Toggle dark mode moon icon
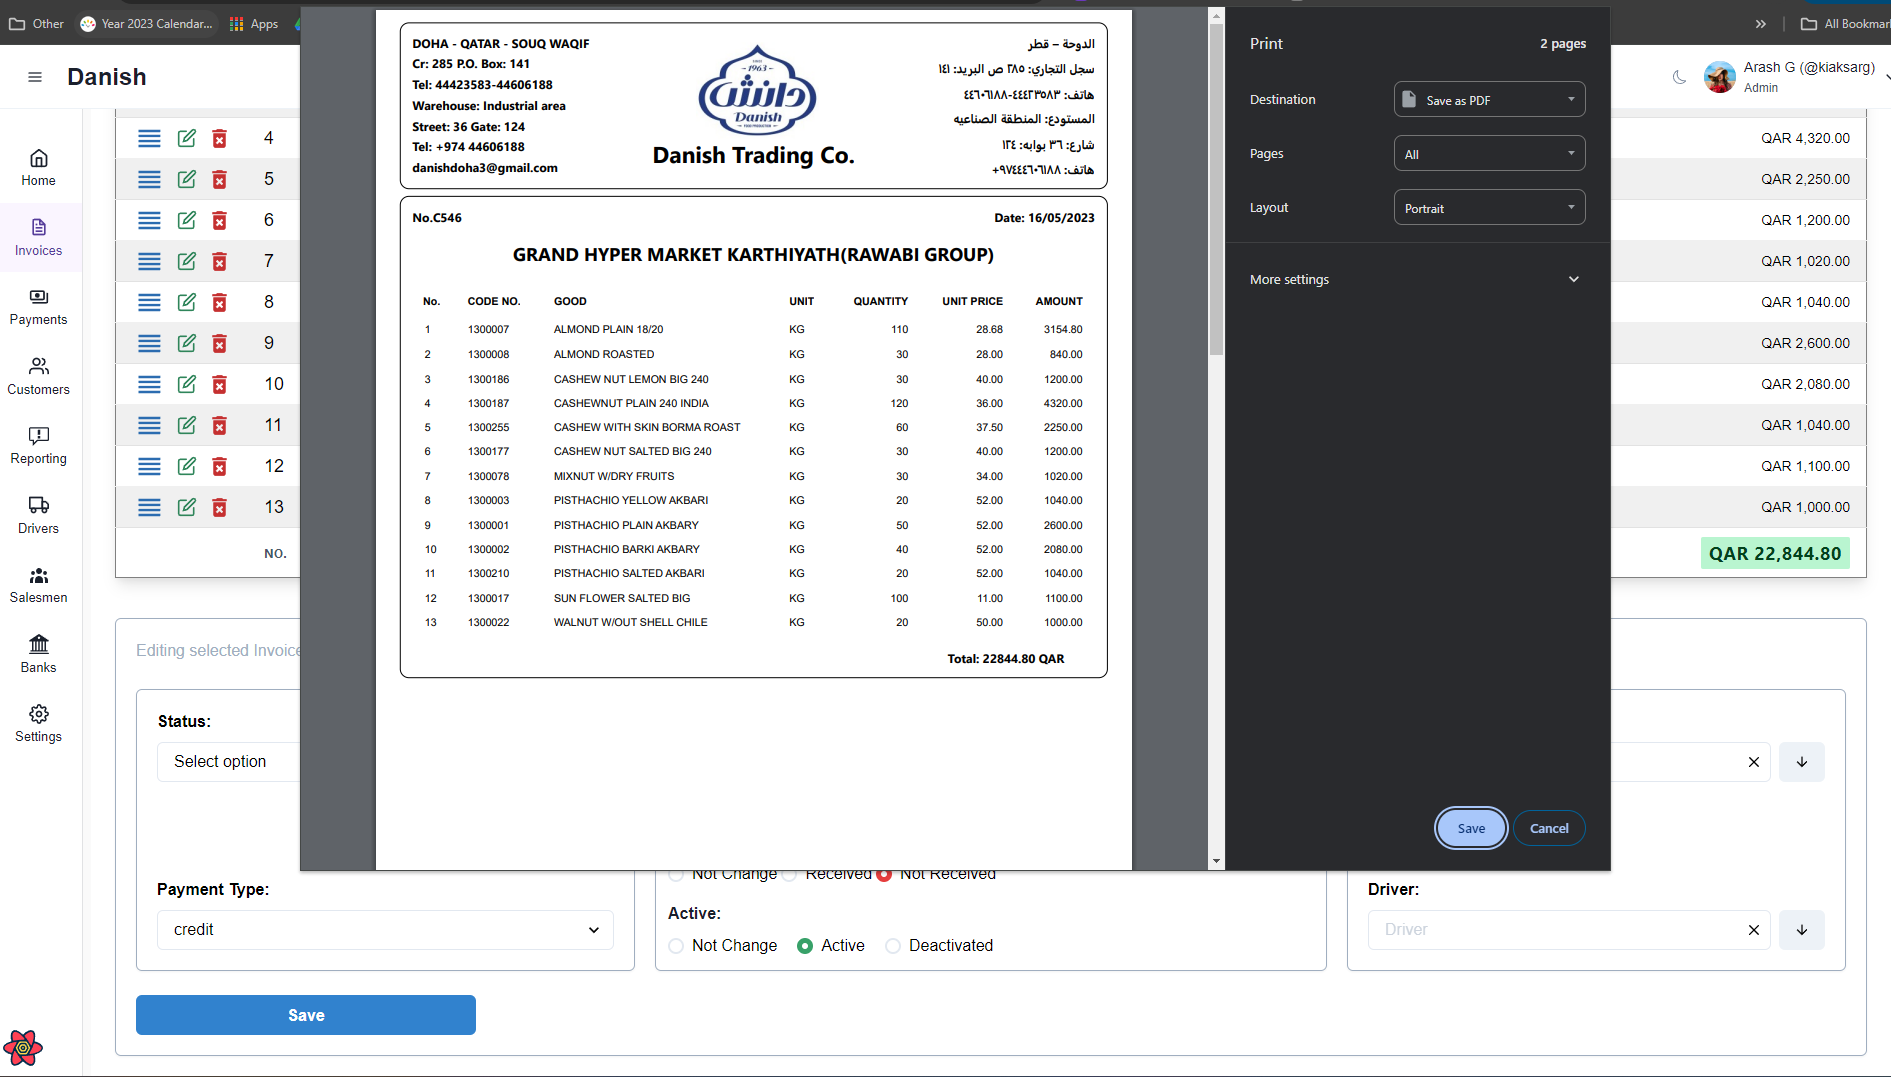Screen dimensions: 1891x1077 pyautogui.click(x=1679, y=77)
